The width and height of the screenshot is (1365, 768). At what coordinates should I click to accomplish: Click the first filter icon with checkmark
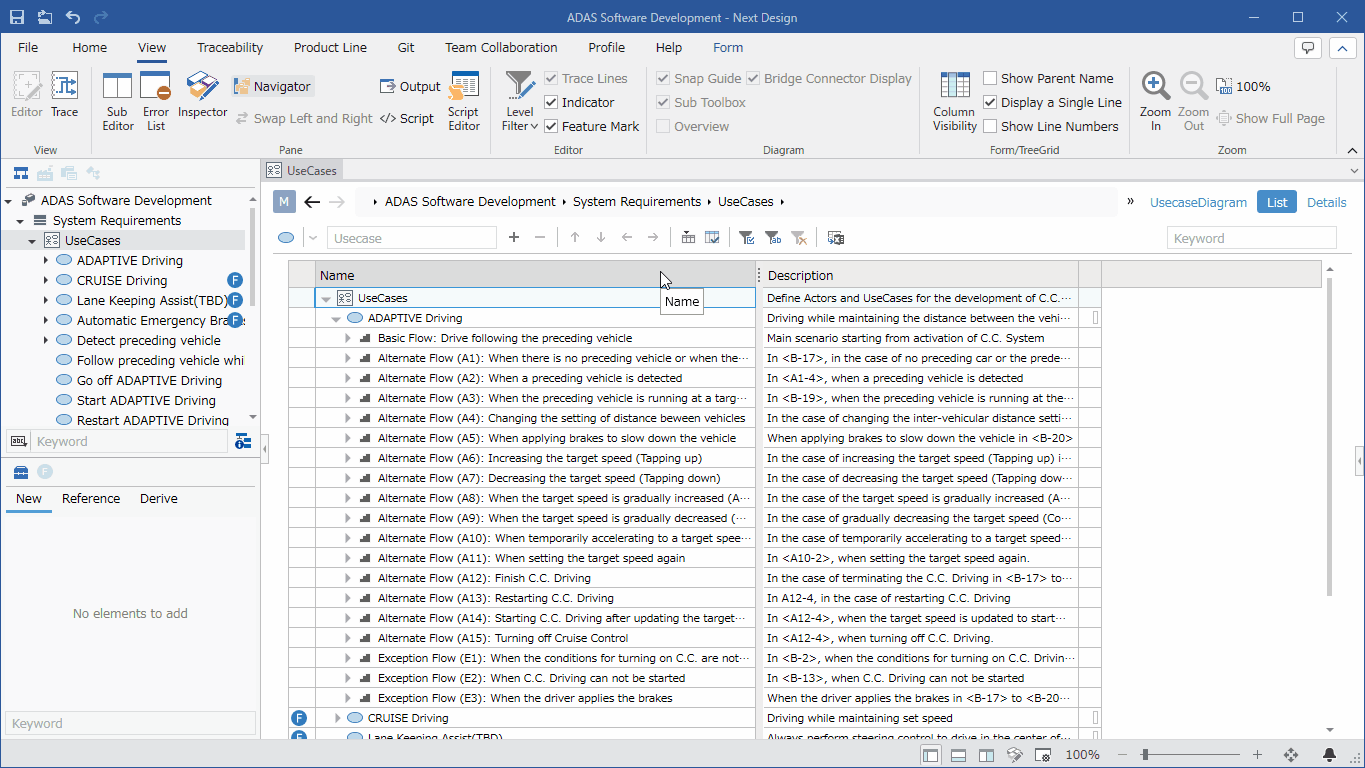click(746, 238)
